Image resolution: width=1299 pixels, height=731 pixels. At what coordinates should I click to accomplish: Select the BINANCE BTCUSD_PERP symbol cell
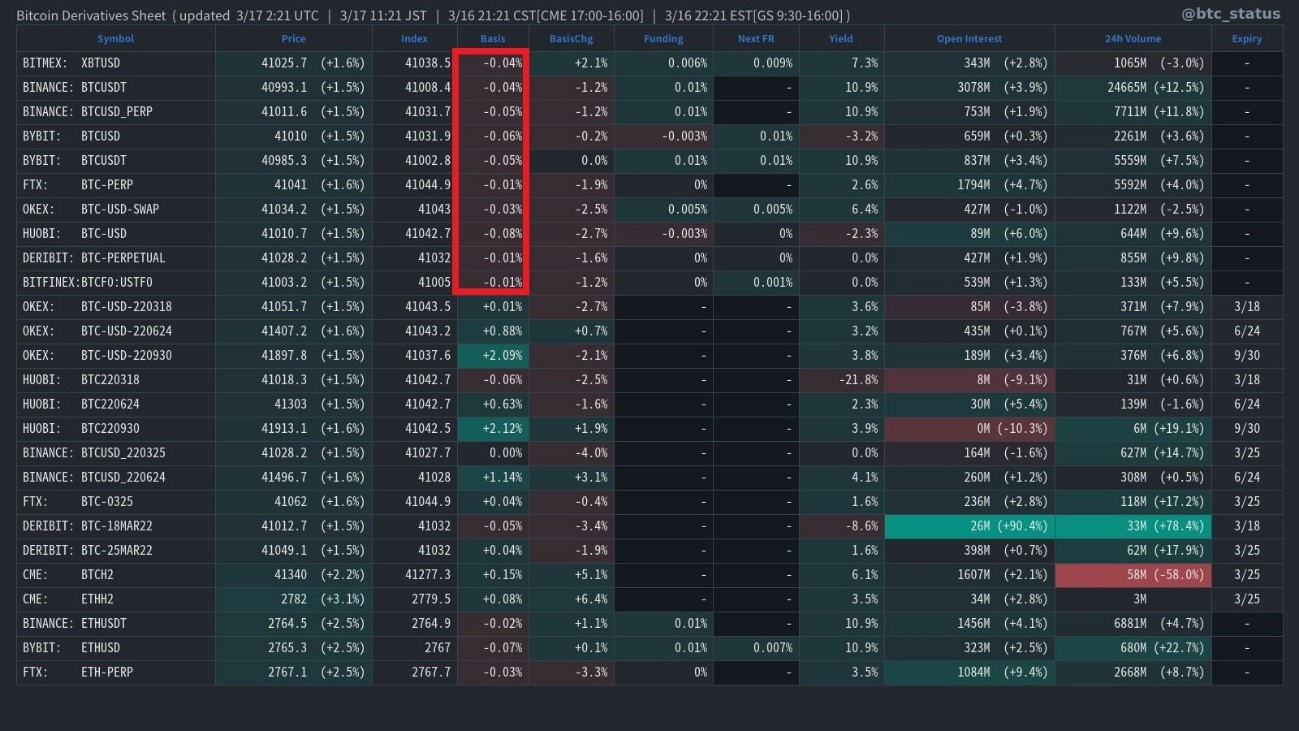[116, 111]
